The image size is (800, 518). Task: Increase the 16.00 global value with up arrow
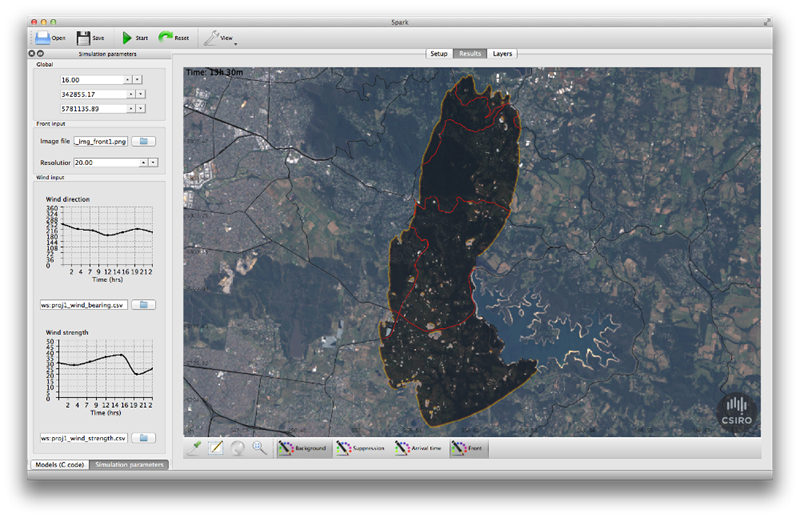tap(128, 80)
